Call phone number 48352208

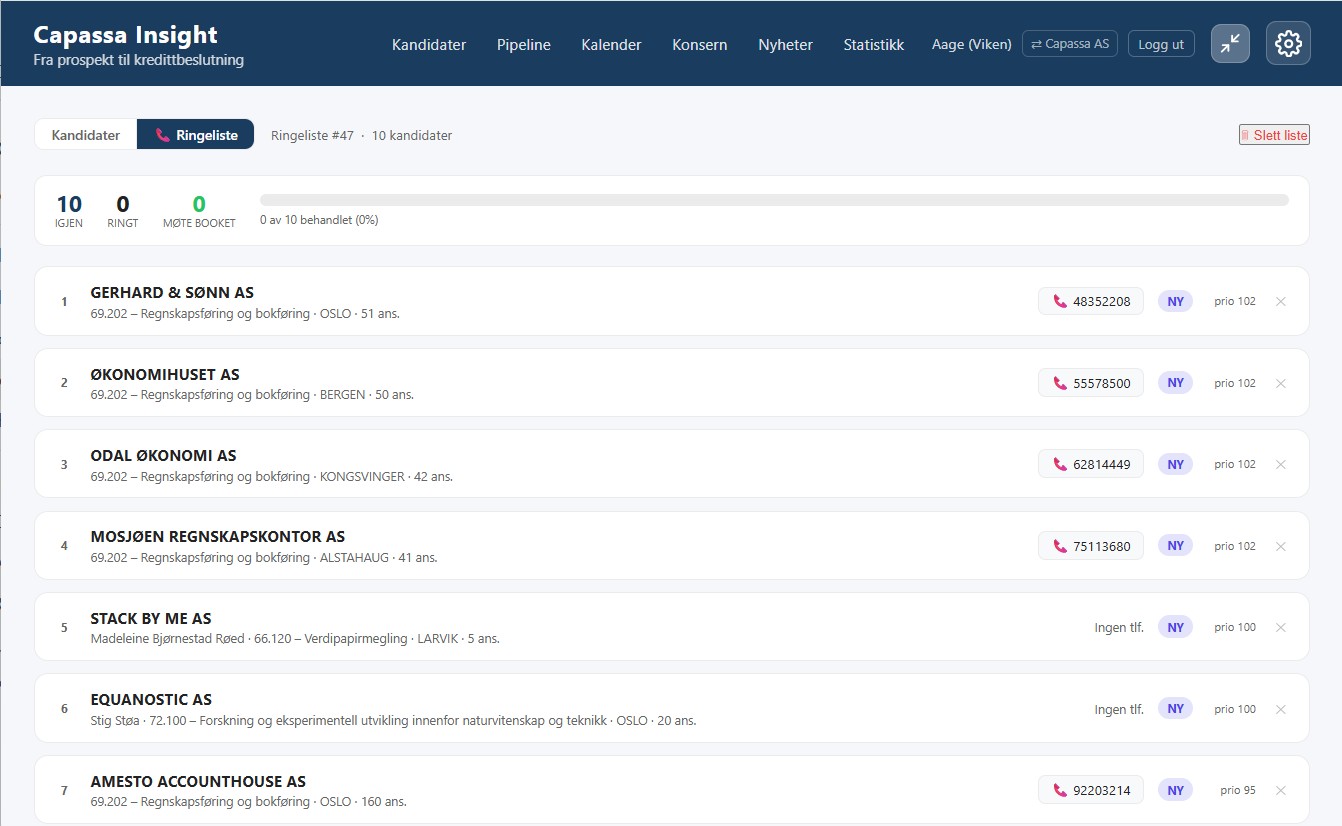coord(1090,301)
